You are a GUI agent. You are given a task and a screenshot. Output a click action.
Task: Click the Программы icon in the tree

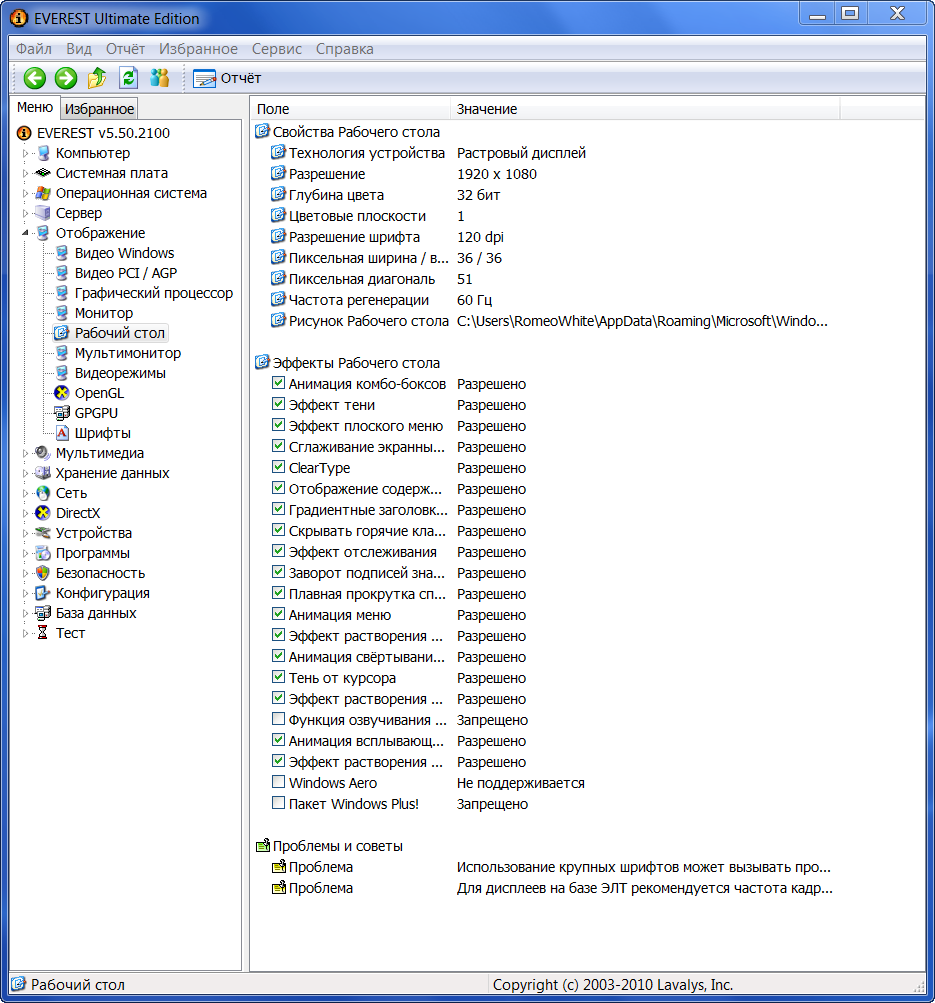point(43,553)
